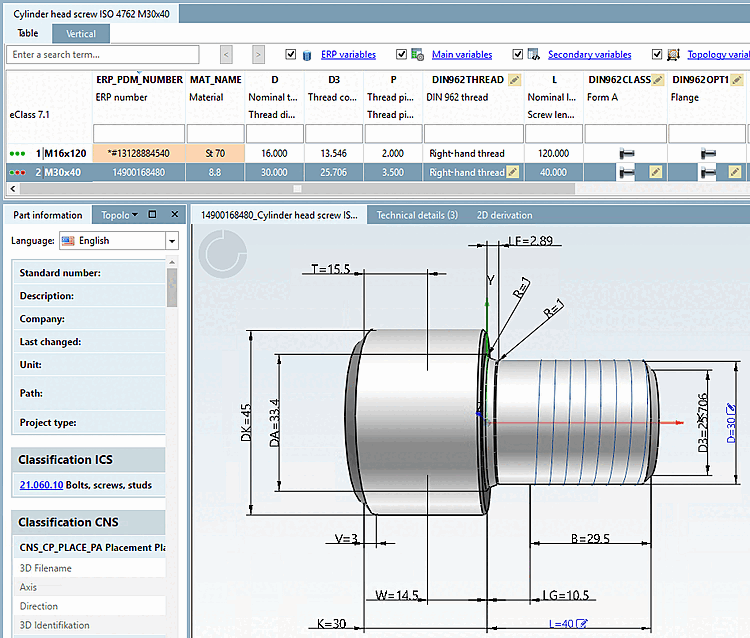Click the ERP variables database icon
Screen dimensions: 750x638
[x=308, y=54]
